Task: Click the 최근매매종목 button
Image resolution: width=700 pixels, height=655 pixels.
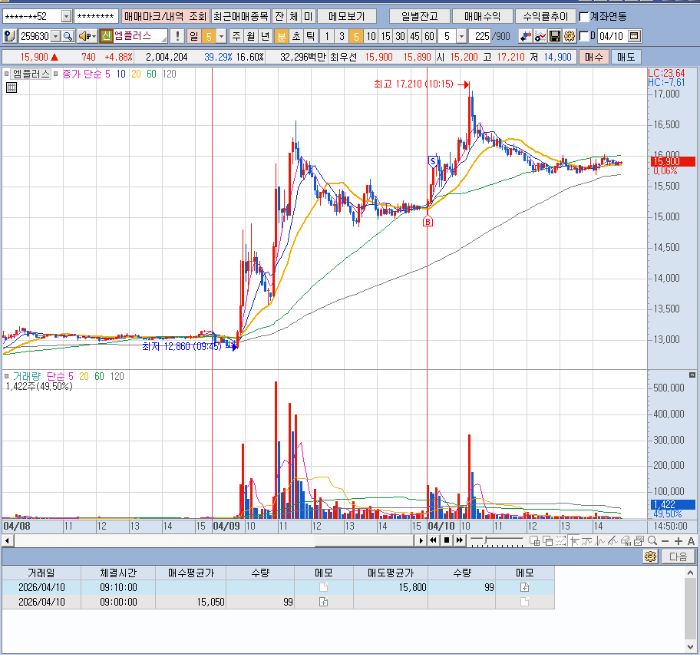Action: pos(241,17)
